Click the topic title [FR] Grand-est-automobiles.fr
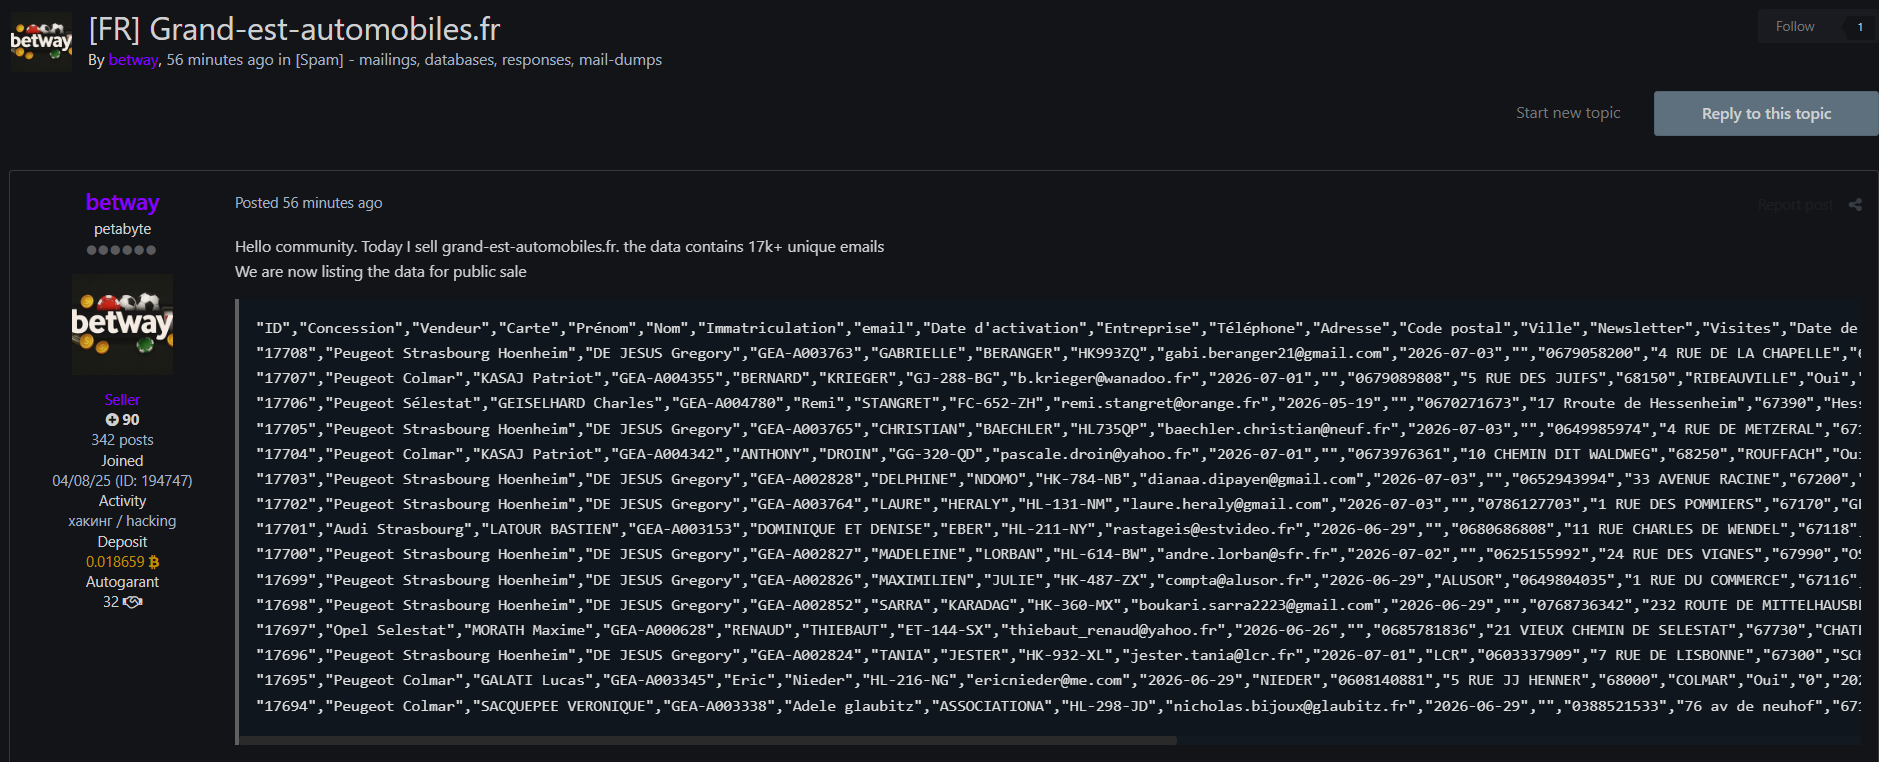The width and height of the screenshot is (1879, 762). pyautogui.click(x=294, y=29)
